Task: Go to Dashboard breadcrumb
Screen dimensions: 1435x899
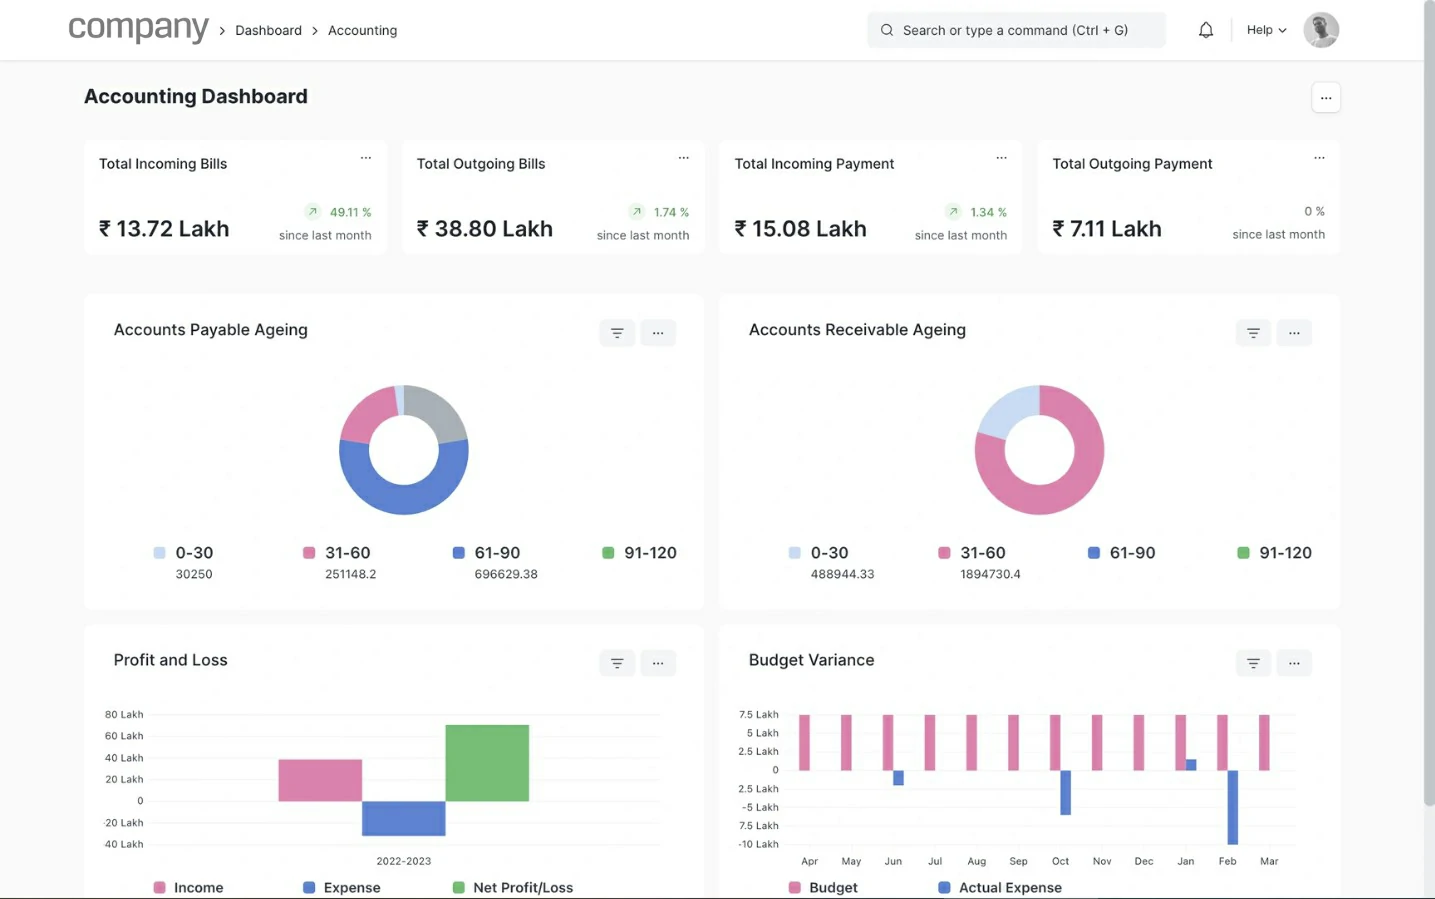Action: 268,31
